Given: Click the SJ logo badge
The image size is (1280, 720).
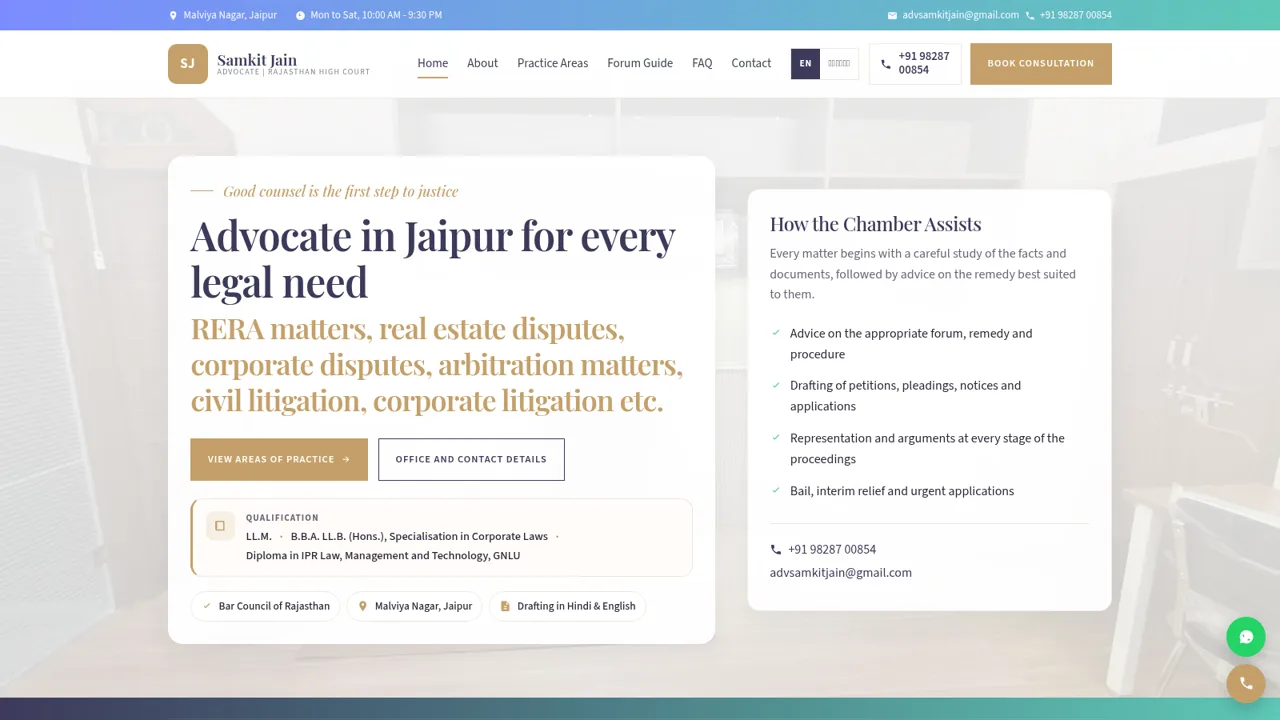Looking at the screenshot, I should click(188, 64).
